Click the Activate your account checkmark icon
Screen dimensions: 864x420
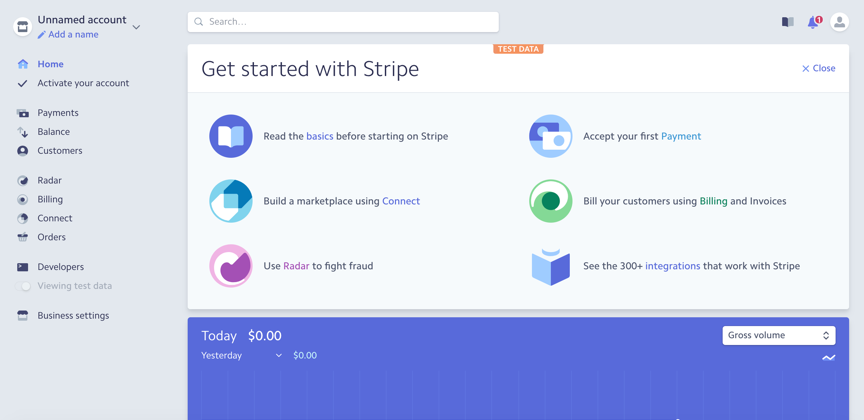pyautogui.click(x=23, y=83)
